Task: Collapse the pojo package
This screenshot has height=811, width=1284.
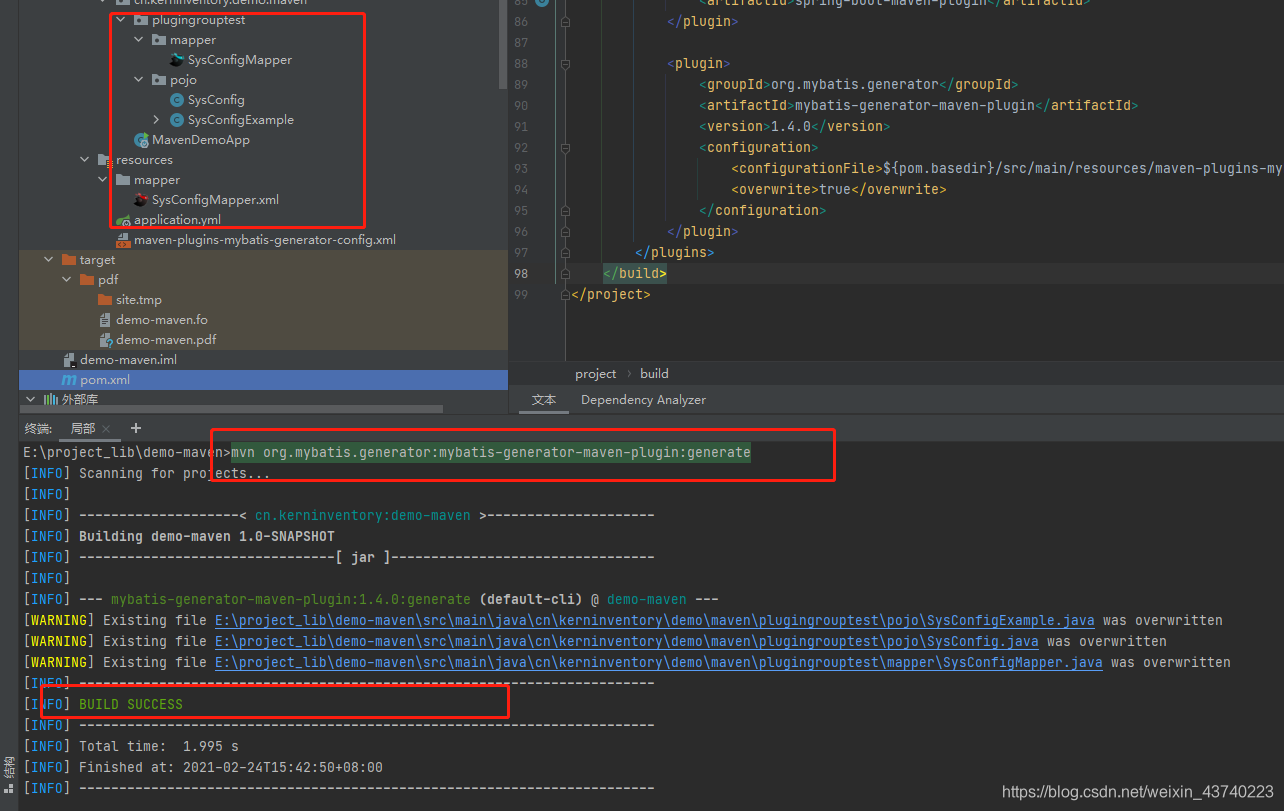Action: pos(139,80)
